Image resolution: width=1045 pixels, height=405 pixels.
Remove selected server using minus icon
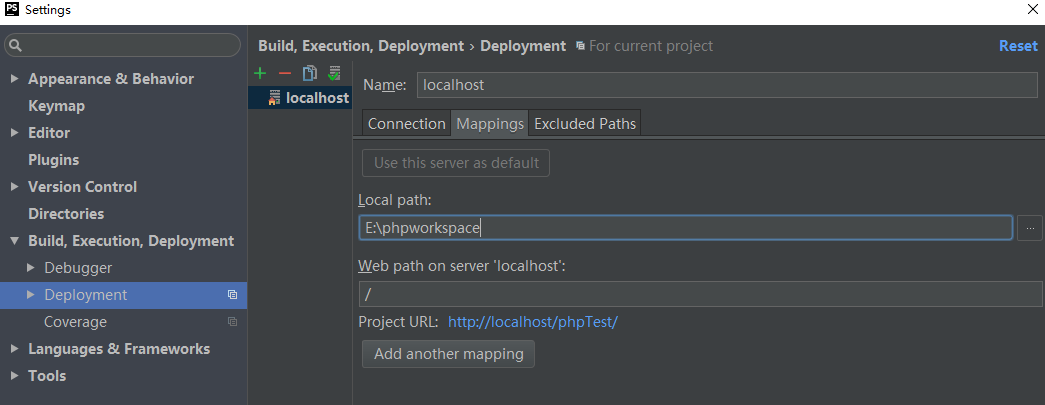coord(285,73)
